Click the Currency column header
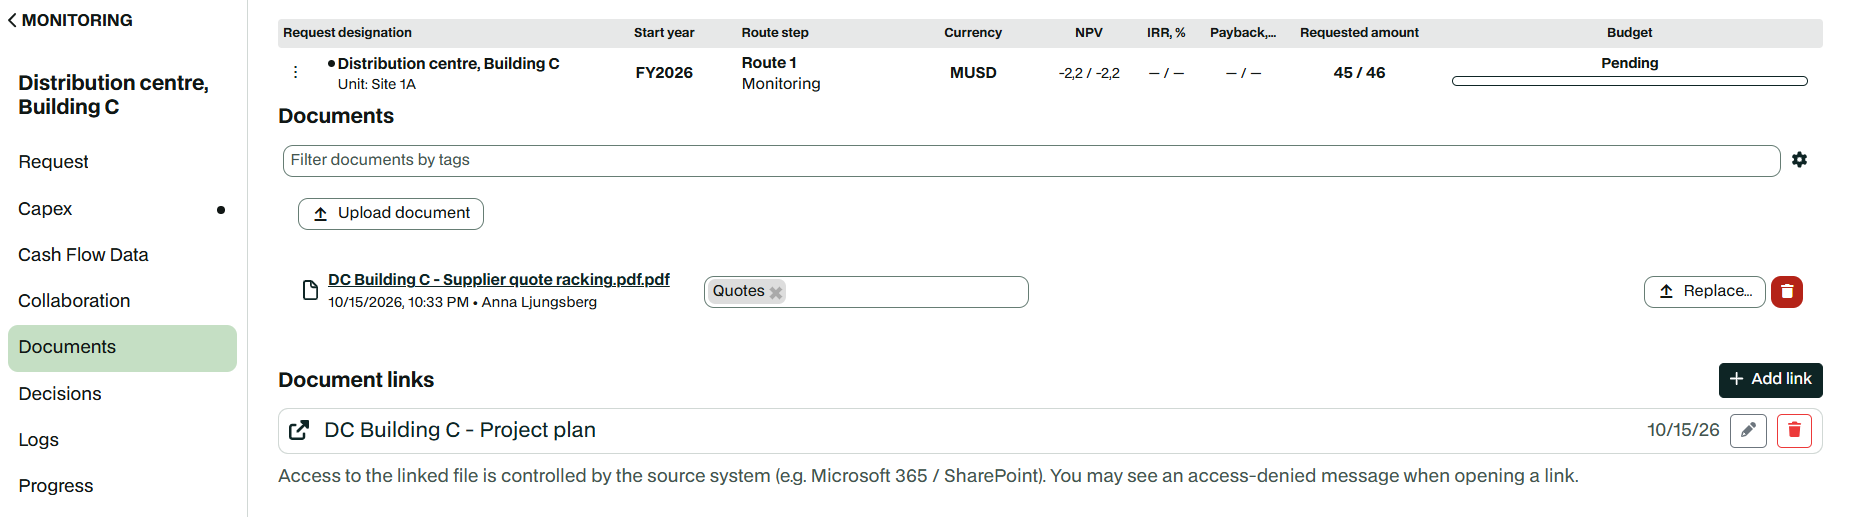1850x517 pixels. click(x=973, y=33)
